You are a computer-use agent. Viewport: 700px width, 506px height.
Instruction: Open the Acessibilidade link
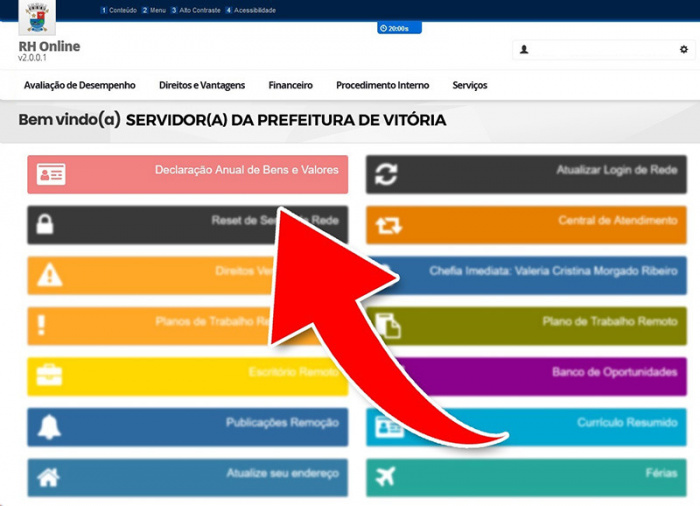click(x=250, y=10)
